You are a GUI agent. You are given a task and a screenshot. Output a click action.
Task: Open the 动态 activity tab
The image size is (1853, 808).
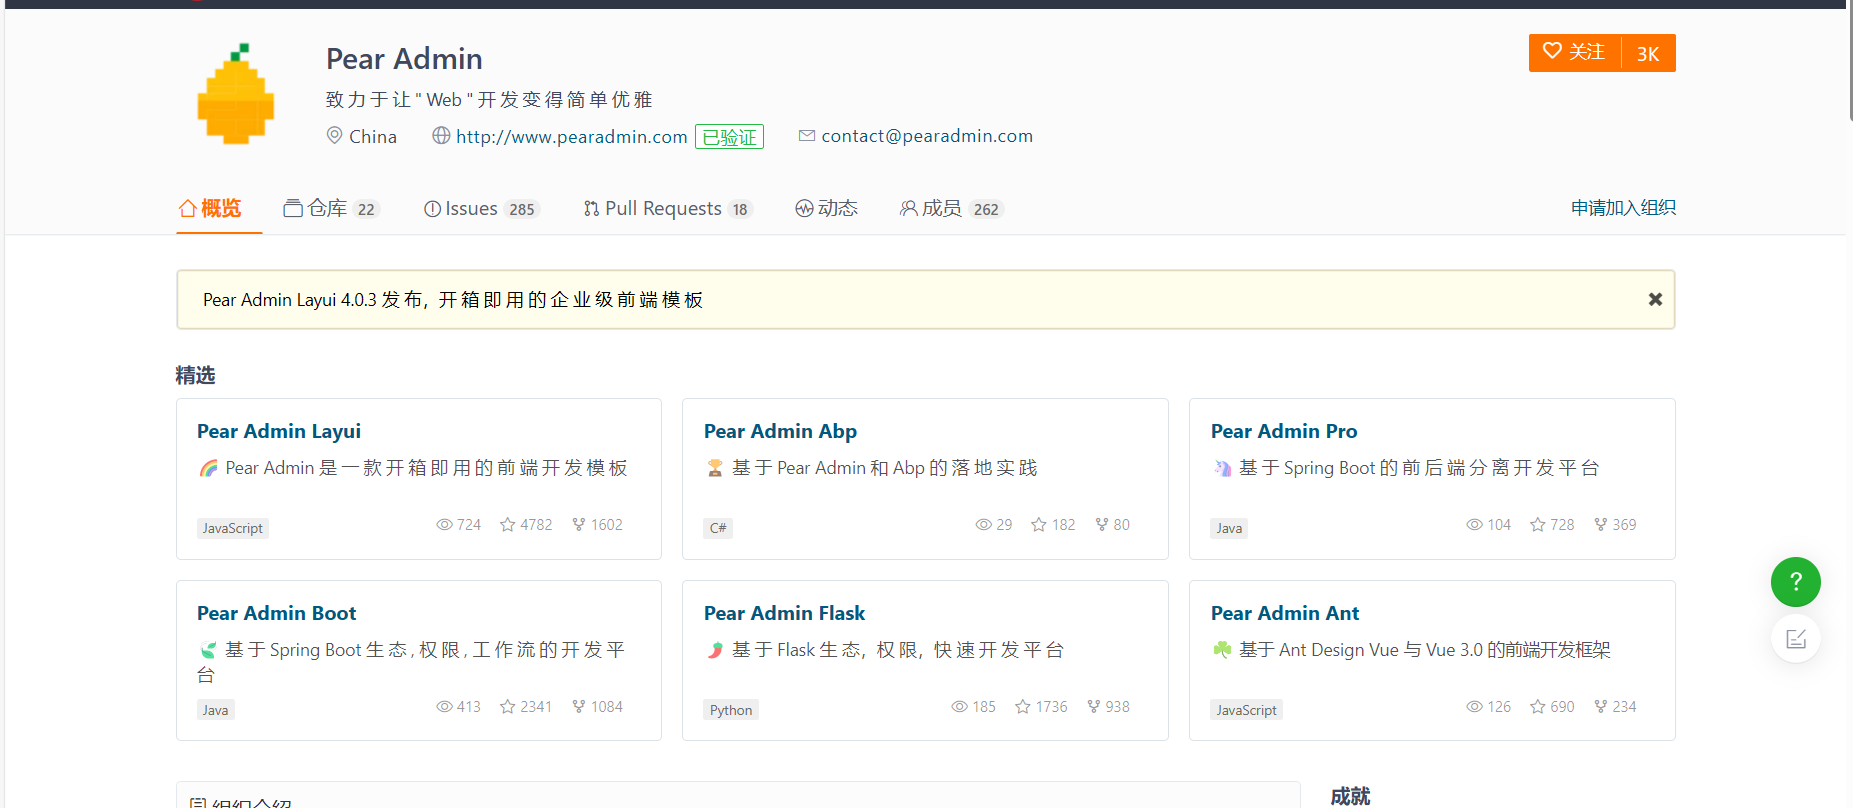tap(827, 208)
